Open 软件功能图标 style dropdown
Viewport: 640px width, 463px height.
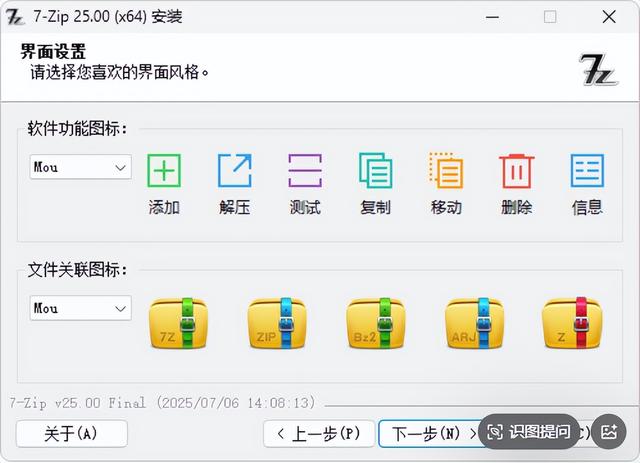click(80, 167)
